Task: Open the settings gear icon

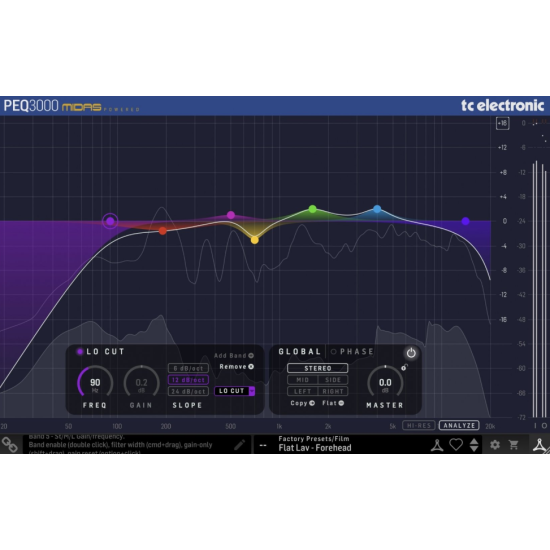Action: [495, 445]
